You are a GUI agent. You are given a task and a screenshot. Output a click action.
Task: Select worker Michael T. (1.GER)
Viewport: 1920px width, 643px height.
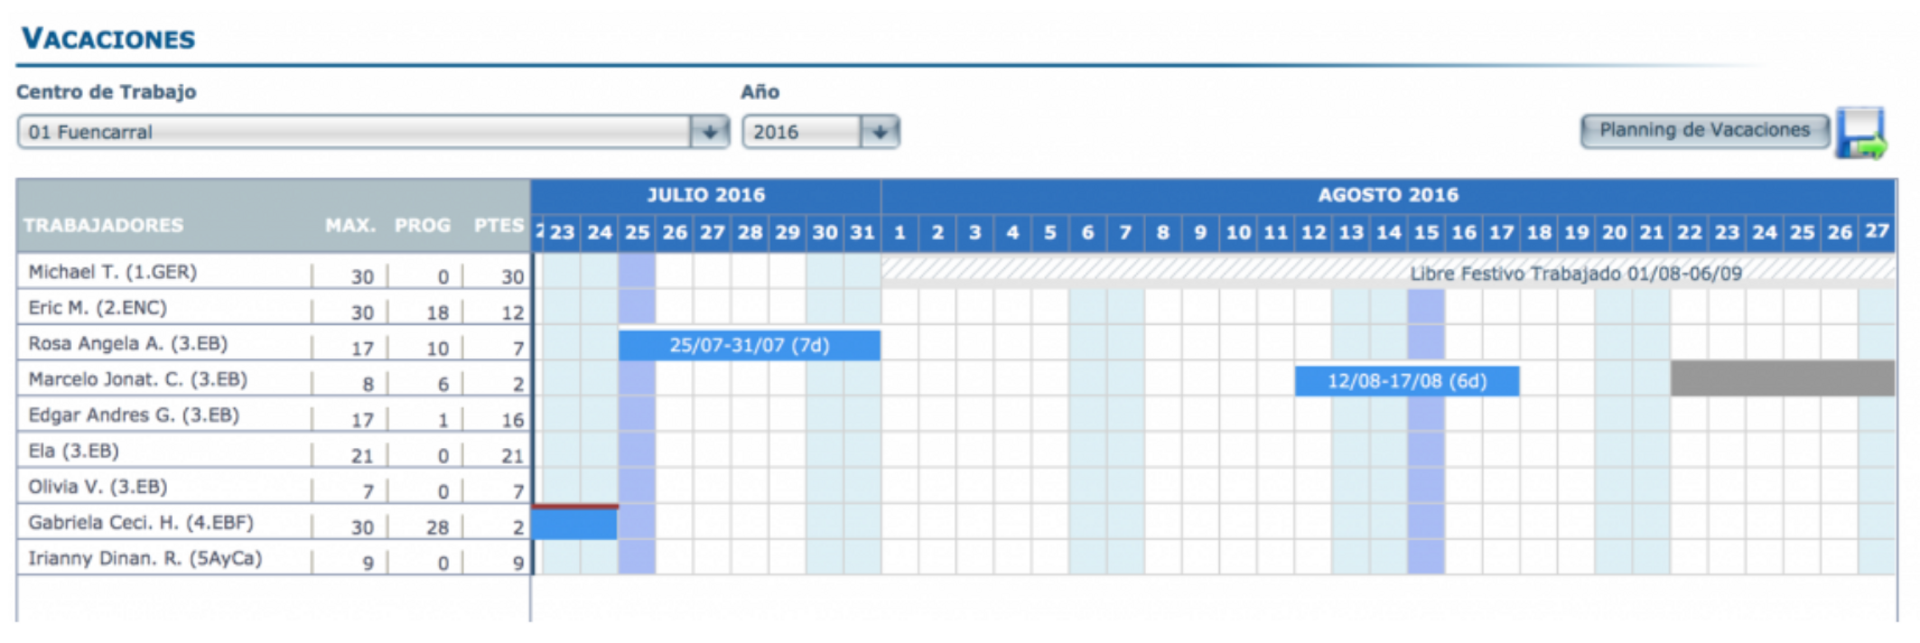point(113,272)
